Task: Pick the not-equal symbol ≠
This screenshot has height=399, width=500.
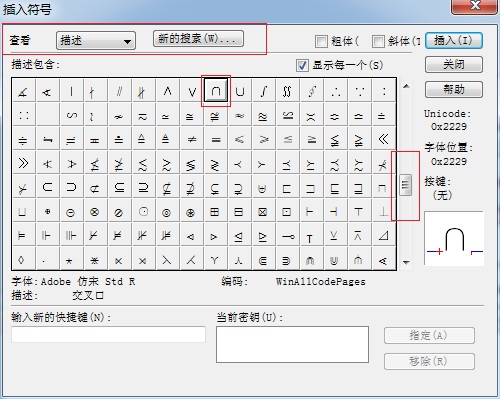Action: coord(192,139)
